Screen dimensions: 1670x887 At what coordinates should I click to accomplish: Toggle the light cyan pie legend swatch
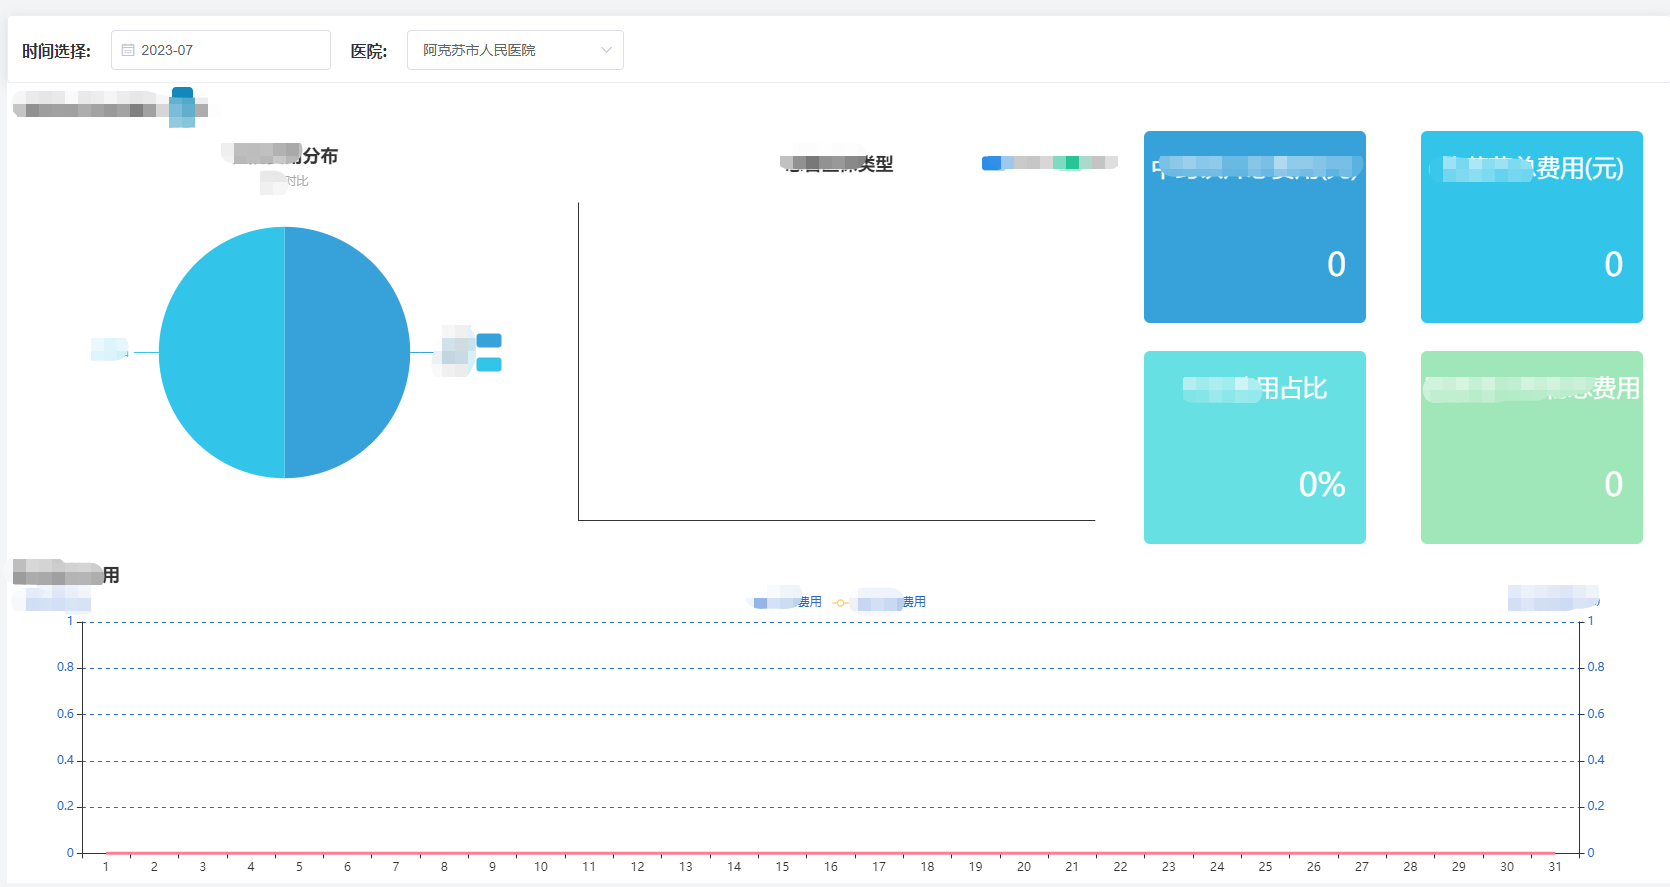click(x=489, y=364)
